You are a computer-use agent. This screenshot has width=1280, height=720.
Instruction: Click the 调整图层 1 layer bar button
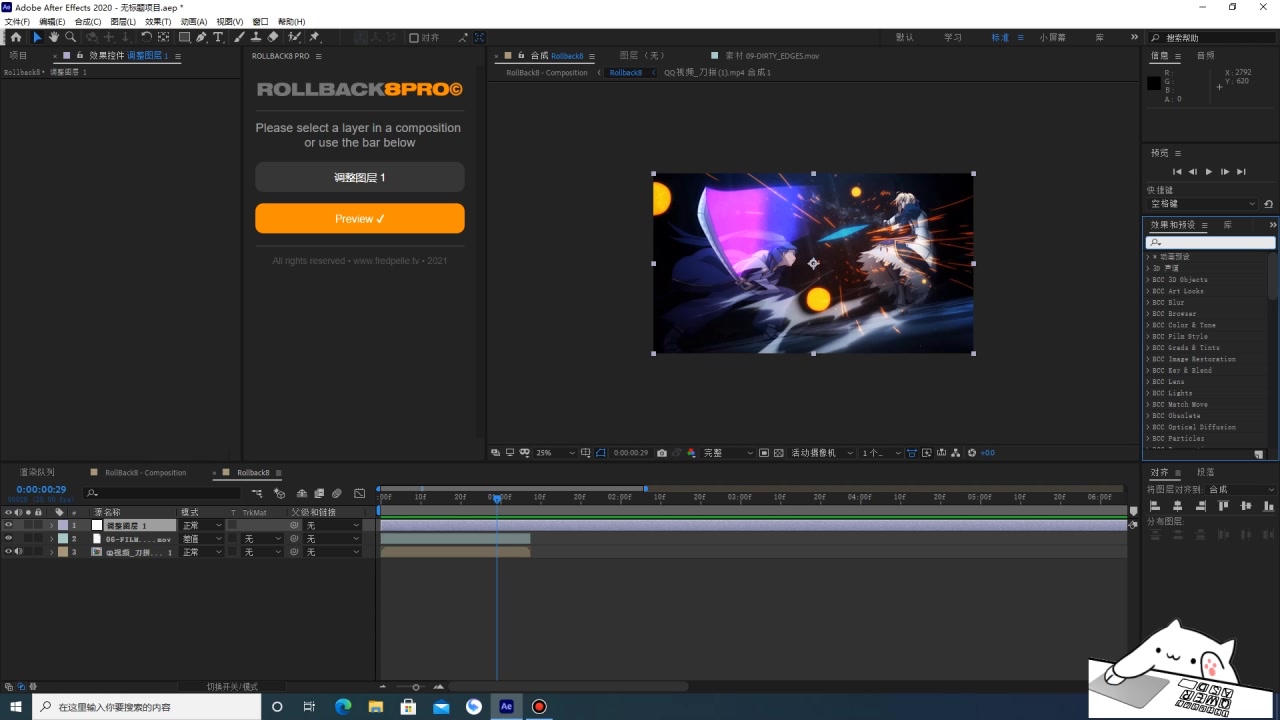click(360, 177)
